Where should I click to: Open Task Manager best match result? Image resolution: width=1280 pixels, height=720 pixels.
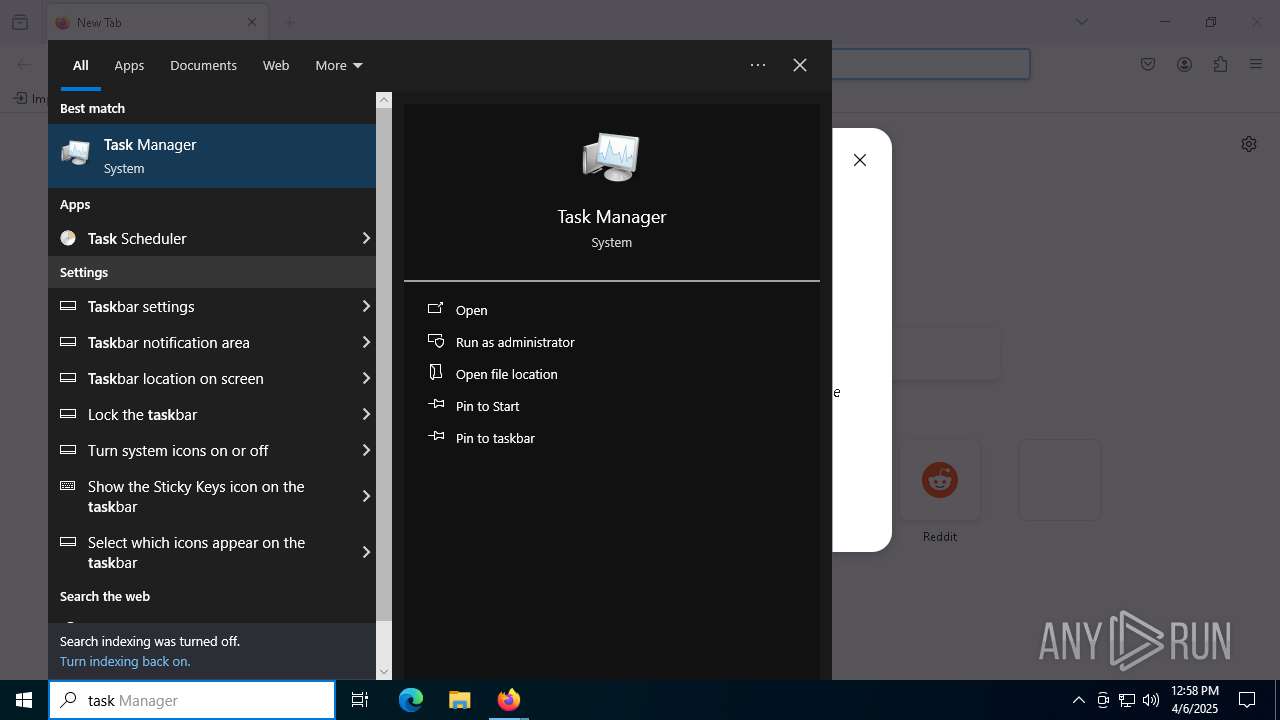tap(212, 156)
